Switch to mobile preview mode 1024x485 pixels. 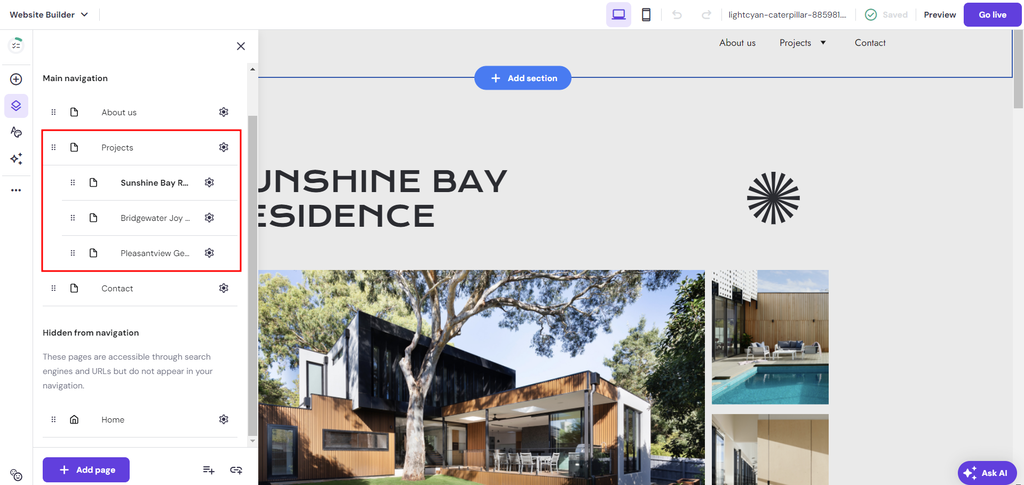[646, 15]
